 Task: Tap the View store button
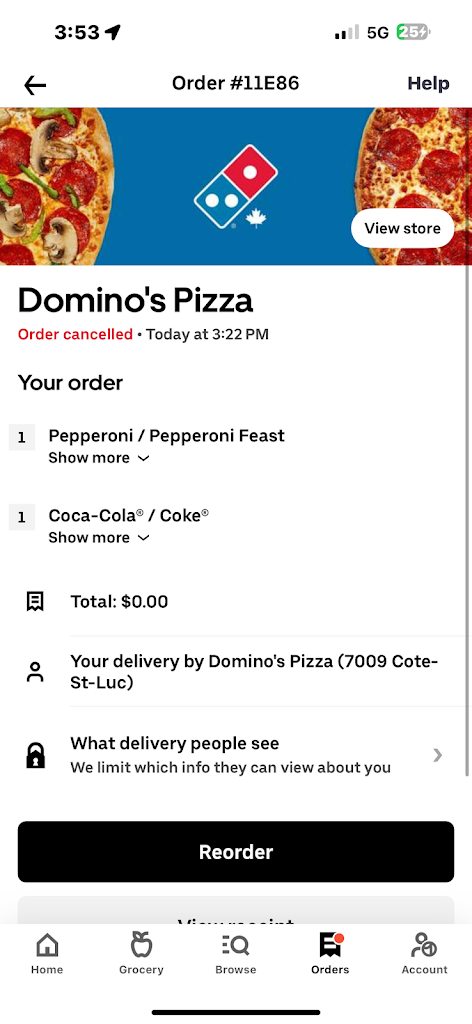(x=402, y=229)
